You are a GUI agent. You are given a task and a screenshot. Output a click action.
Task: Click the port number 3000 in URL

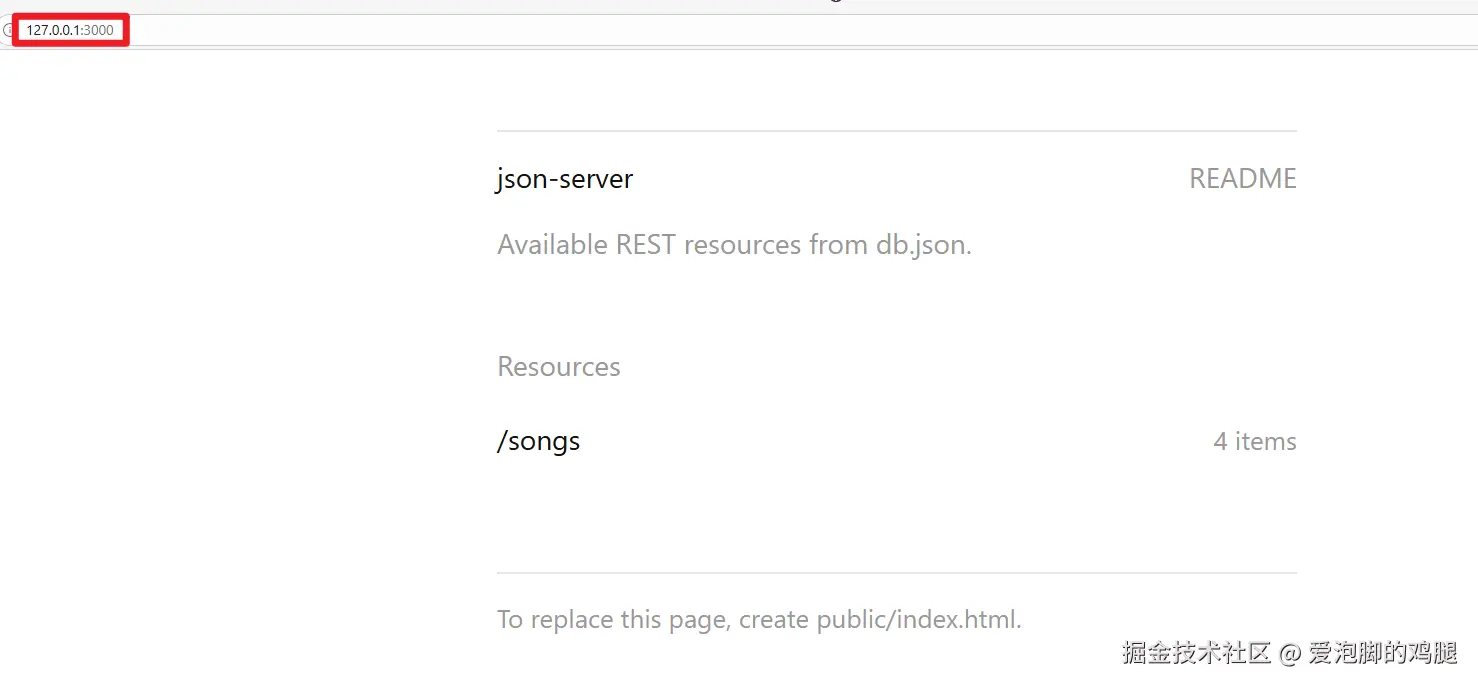coord(98,30)
